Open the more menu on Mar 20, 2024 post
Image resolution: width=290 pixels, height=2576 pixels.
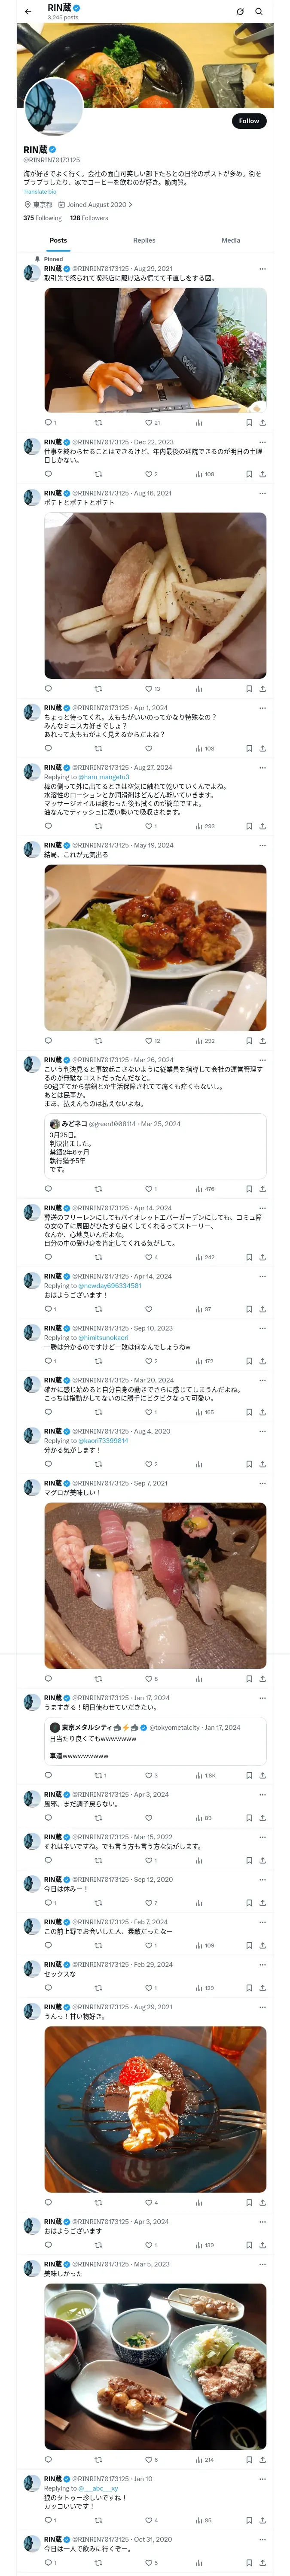[262, 1380]
